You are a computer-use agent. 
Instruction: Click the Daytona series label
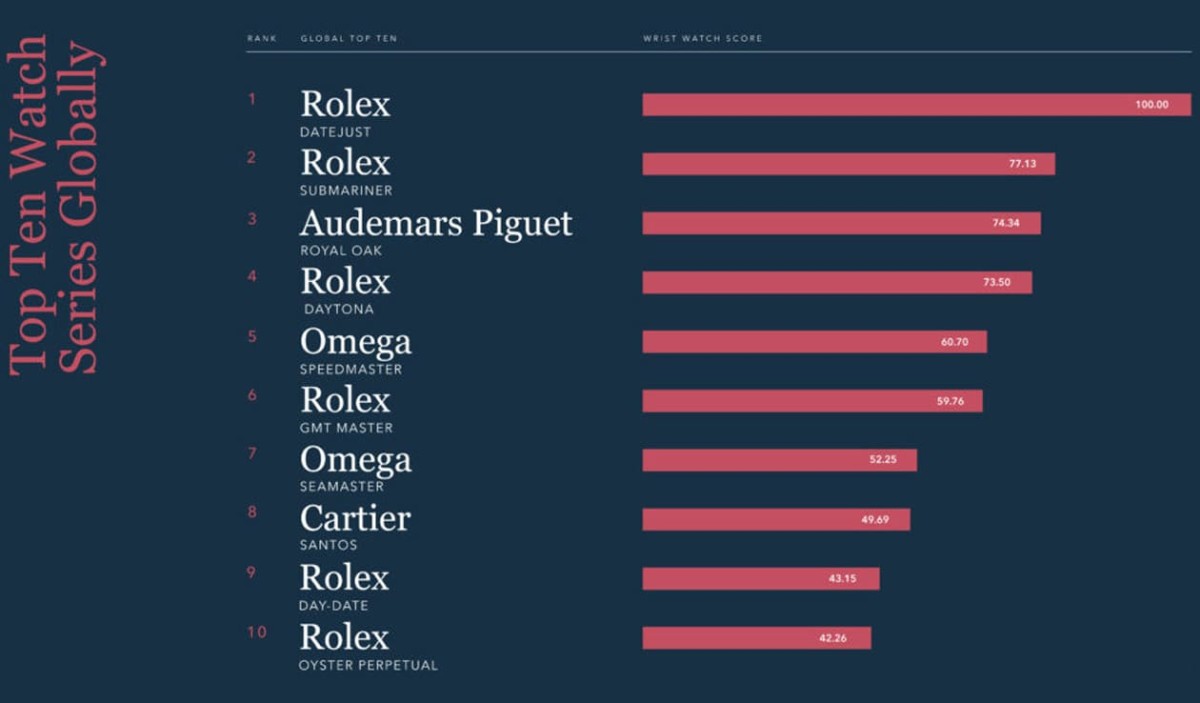tap(339, 309)
